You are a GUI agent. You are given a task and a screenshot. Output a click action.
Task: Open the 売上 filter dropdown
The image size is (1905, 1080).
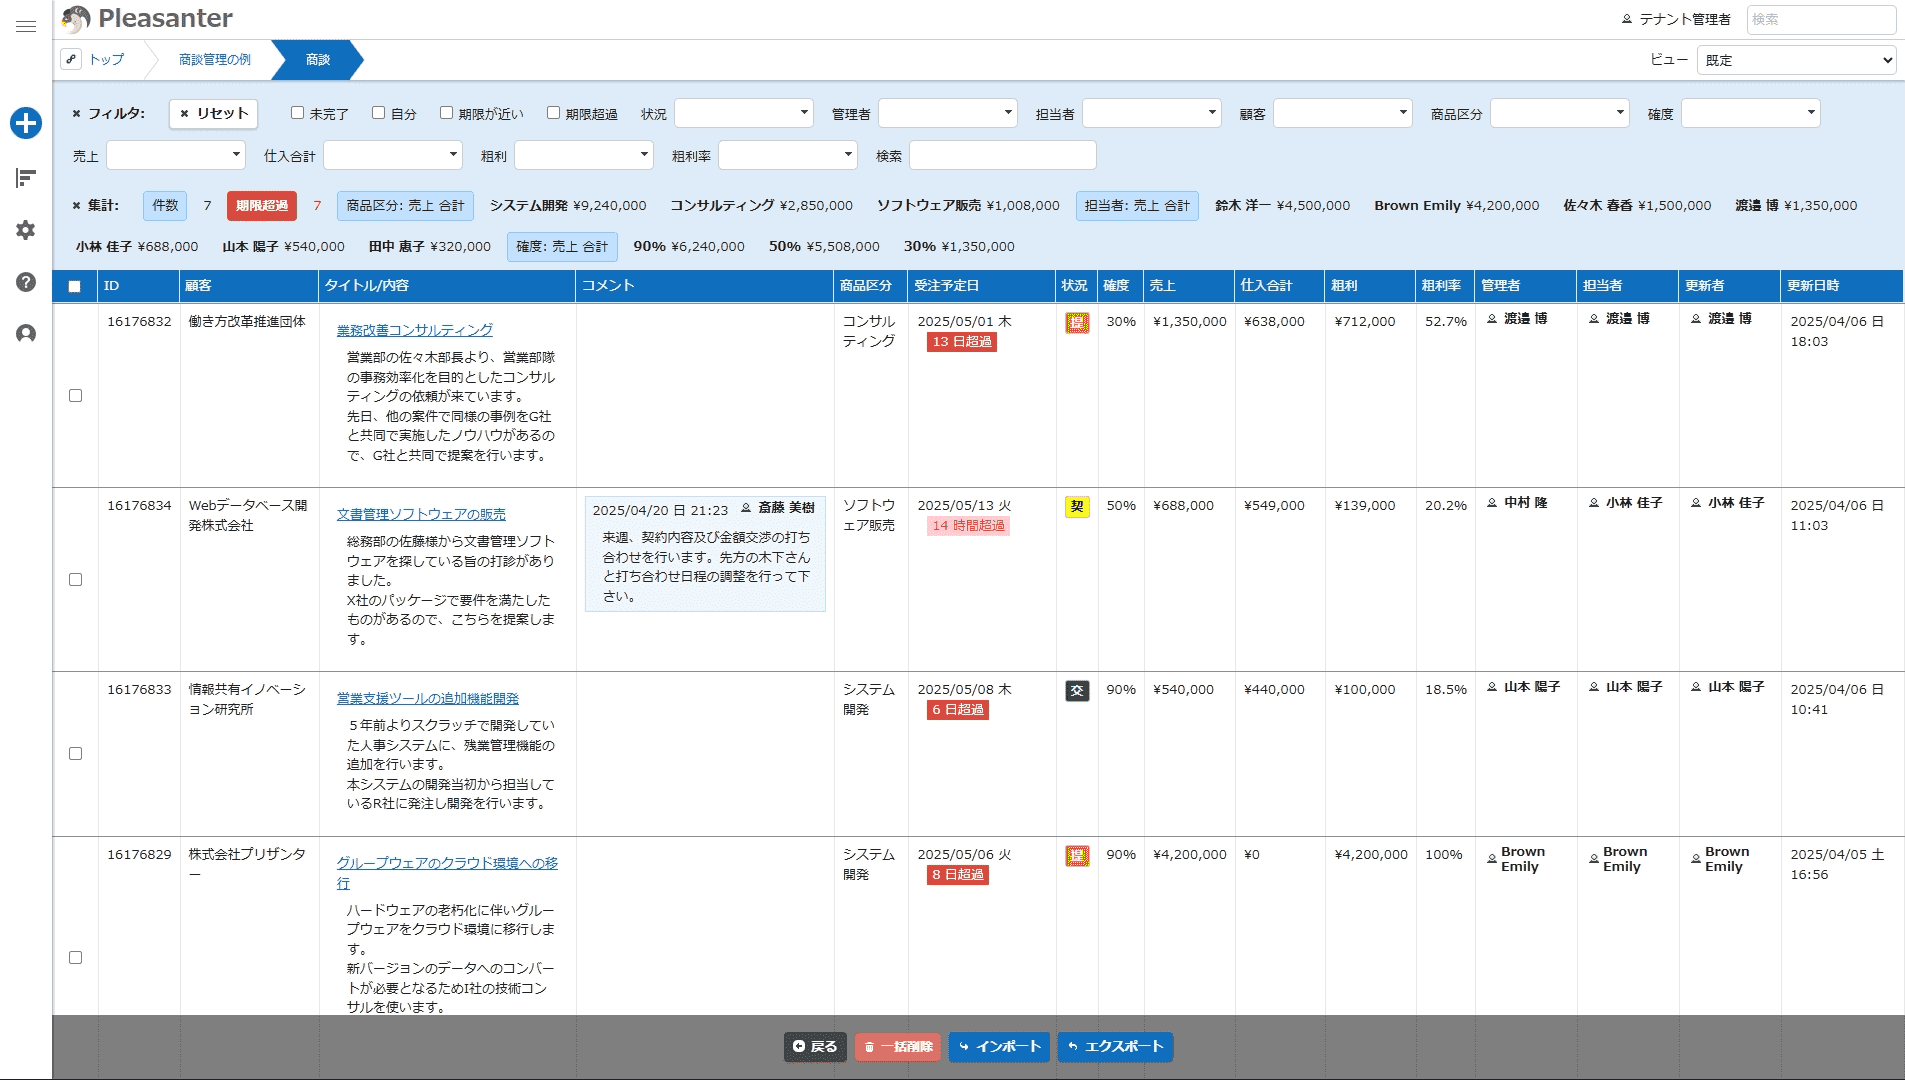[175, 155]
